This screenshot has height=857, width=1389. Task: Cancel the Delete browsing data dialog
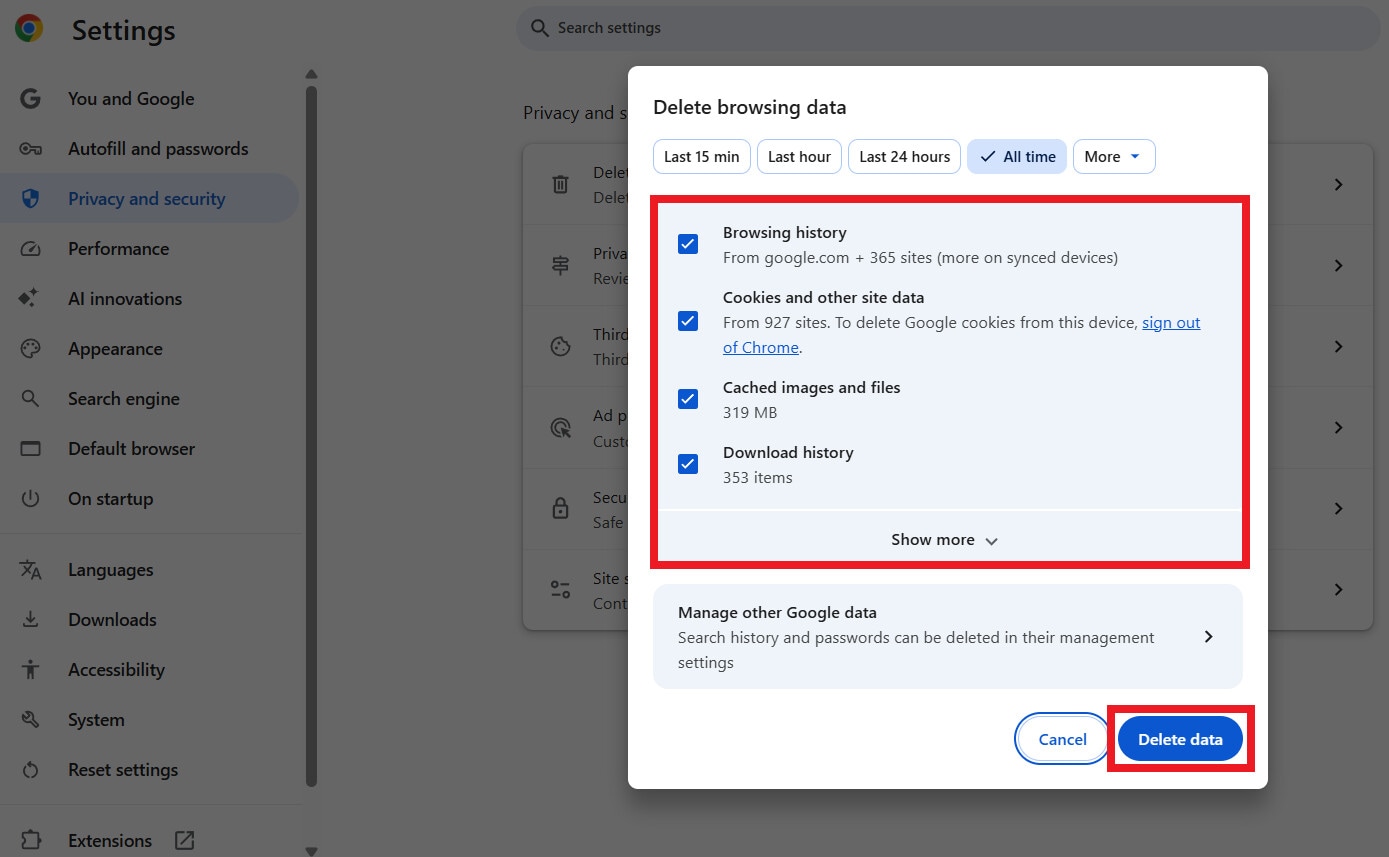coord(1062,740)
